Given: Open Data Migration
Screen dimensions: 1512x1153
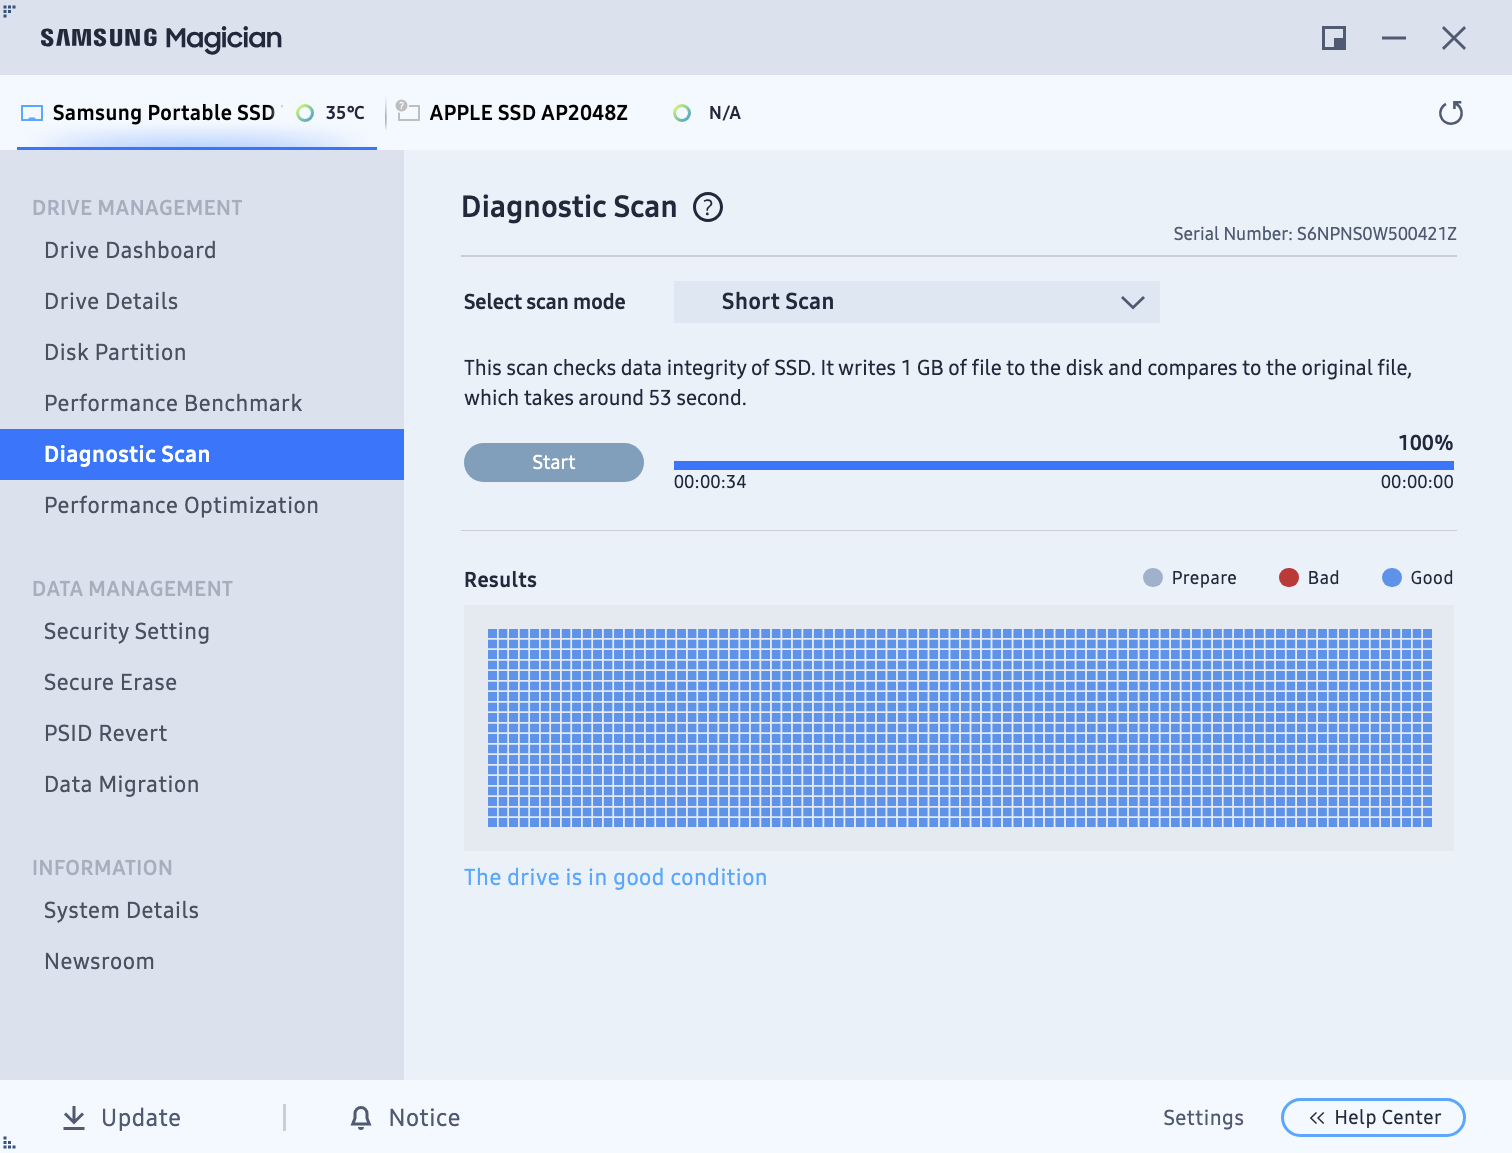Looking at the screenshot, I should coord(202,784).
